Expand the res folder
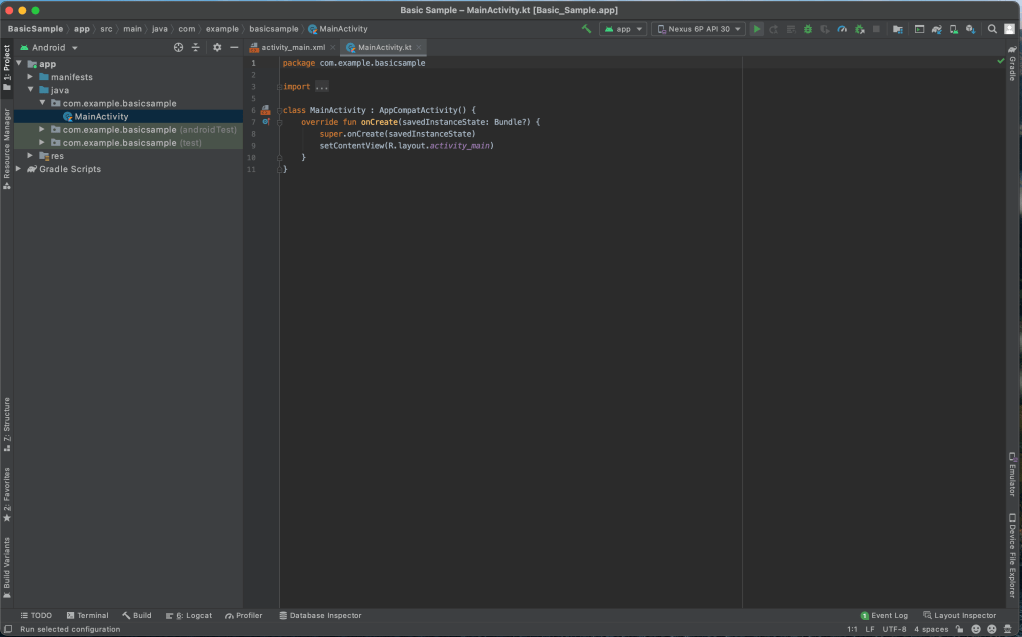 (x=30, y=156)
